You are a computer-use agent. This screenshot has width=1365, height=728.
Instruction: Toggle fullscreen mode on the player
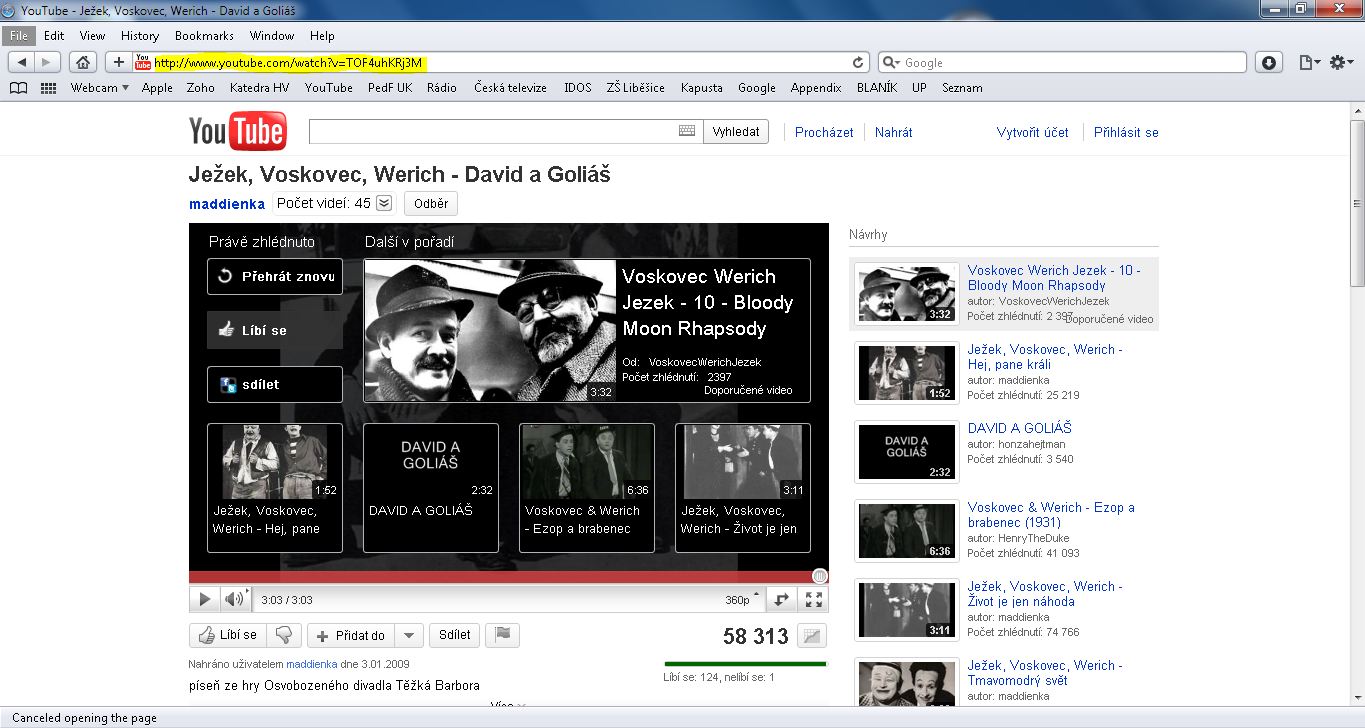tap(814, 599)
